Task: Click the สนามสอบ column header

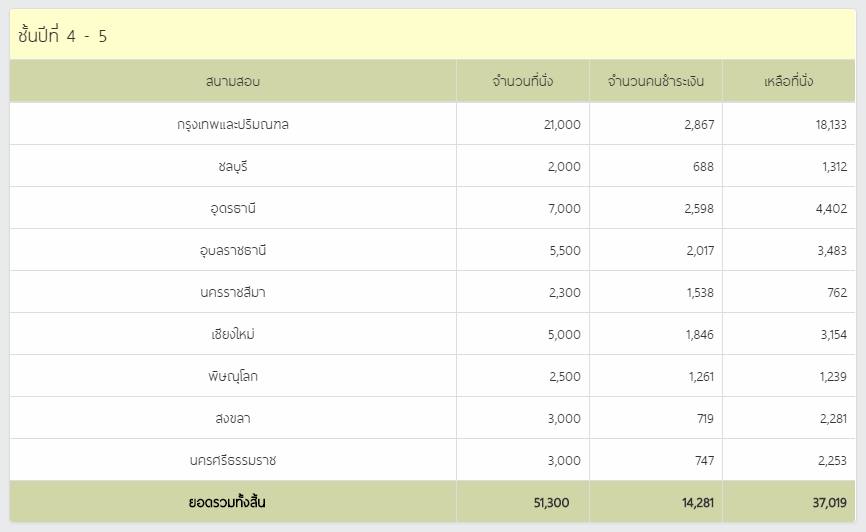Action: [233, 81]
